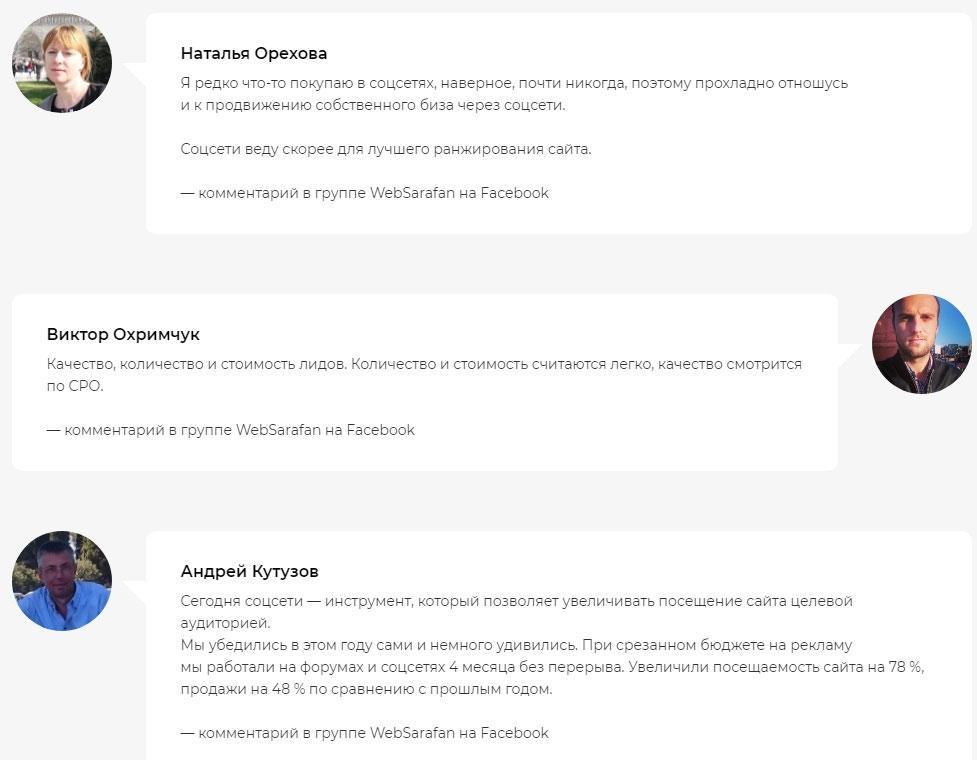Click Виктор Охримчук's profile photo
This screenshot has width=977, height=760.
click(922, 344)
